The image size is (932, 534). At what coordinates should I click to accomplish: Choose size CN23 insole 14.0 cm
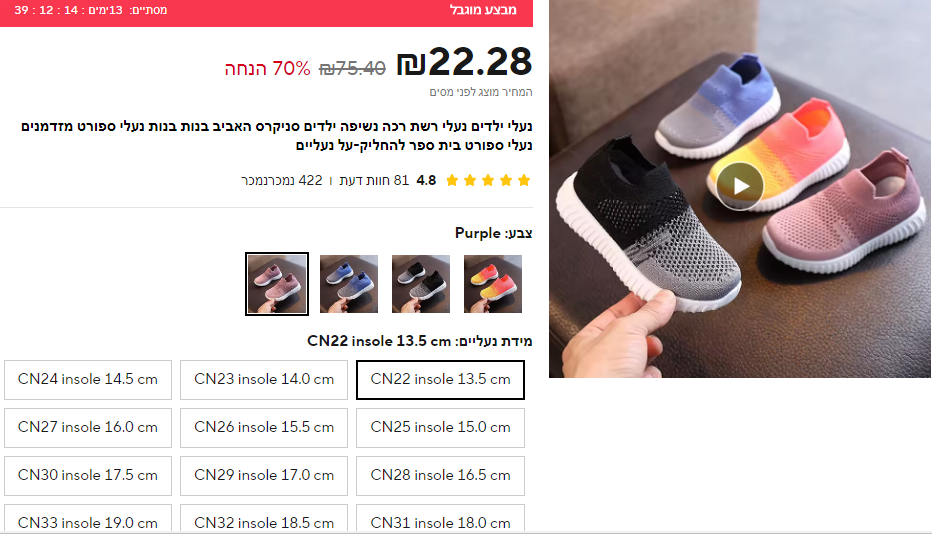(x=264, y=379)
